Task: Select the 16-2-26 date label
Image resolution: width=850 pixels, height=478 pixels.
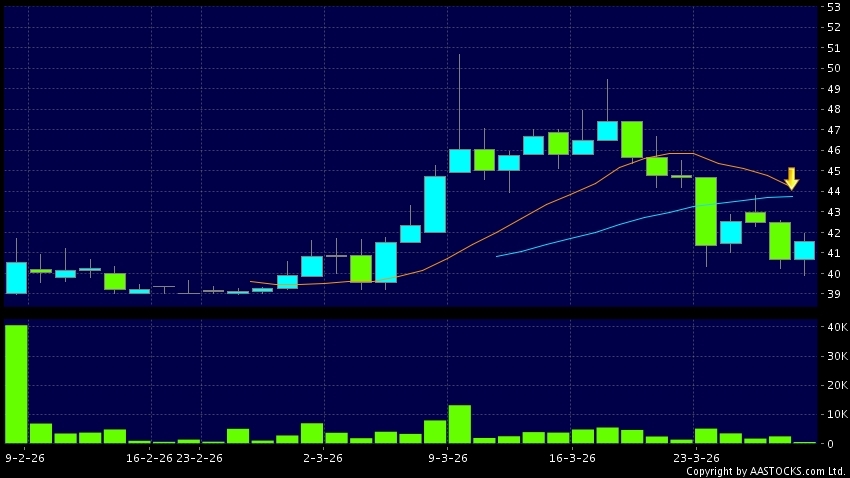Action: click(x=151, y=458)
